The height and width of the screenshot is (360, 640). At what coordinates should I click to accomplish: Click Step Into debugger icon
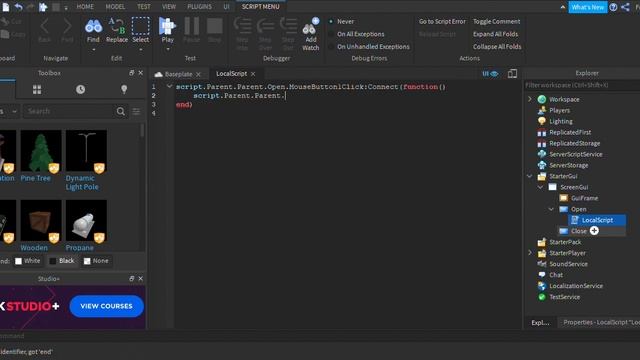(242, 26)
